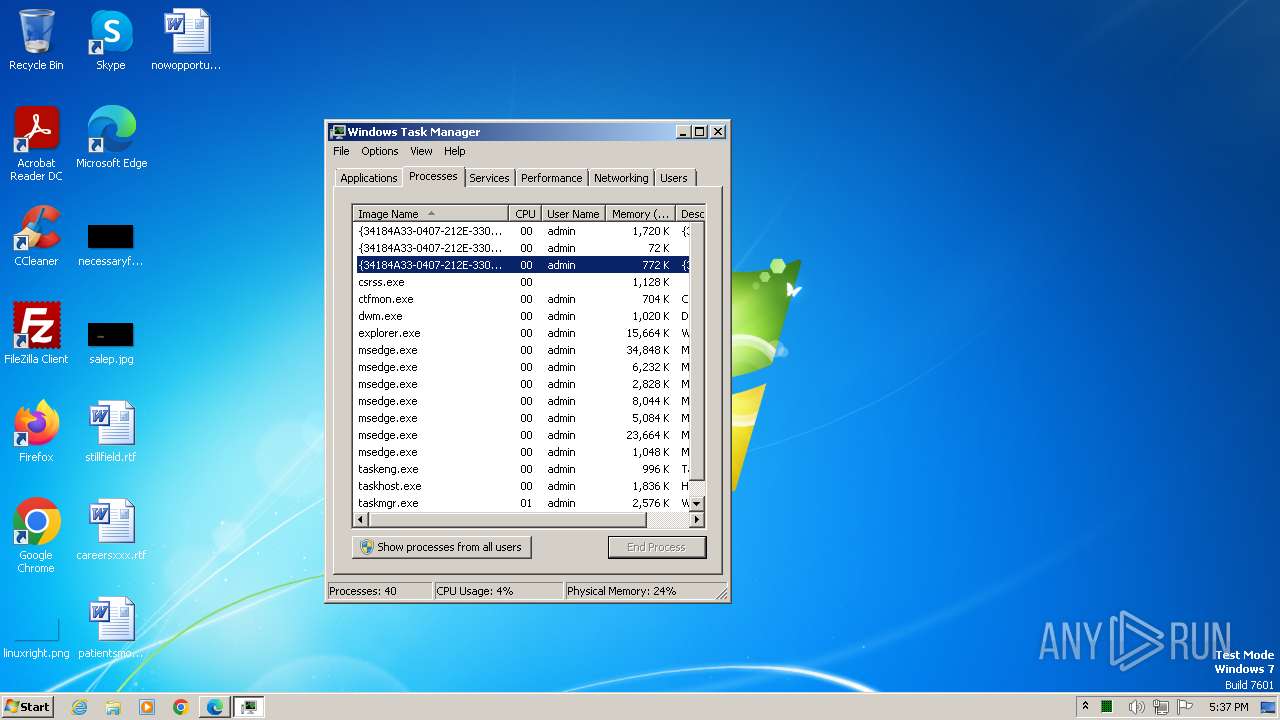1280x720 pixels.
Task: Open the patientsmo... document icon
Action: pyautogui.click(x=111, y=628)
